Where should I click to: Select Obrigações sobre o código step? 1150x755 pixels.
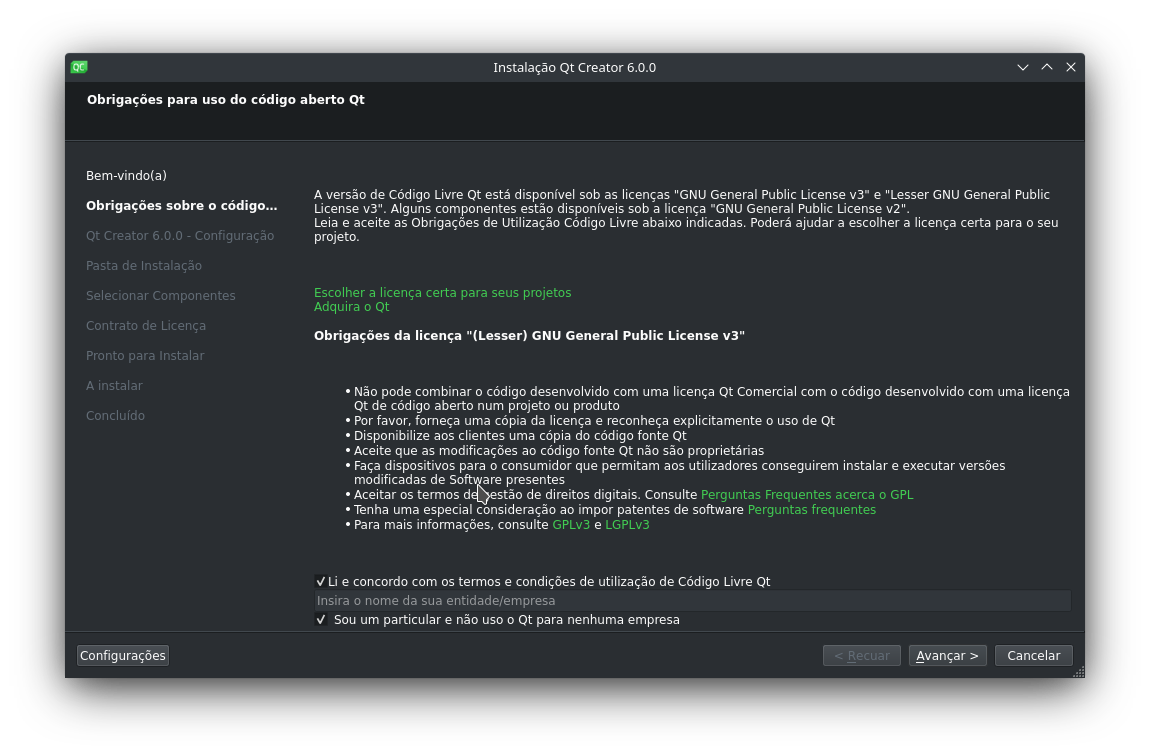point(181,206)
